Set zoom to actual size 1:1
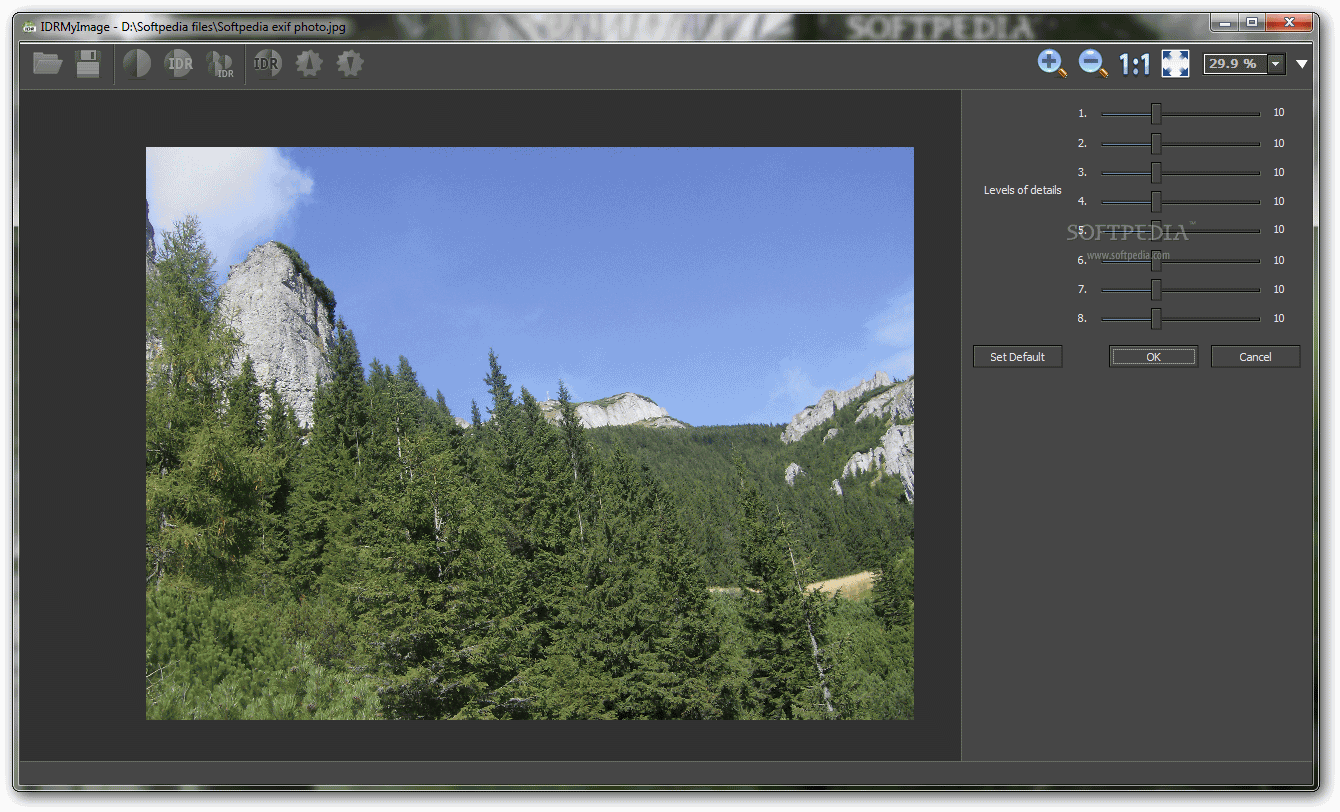The width and height of the screenshot is (1340, 812). click(1134, 65)
